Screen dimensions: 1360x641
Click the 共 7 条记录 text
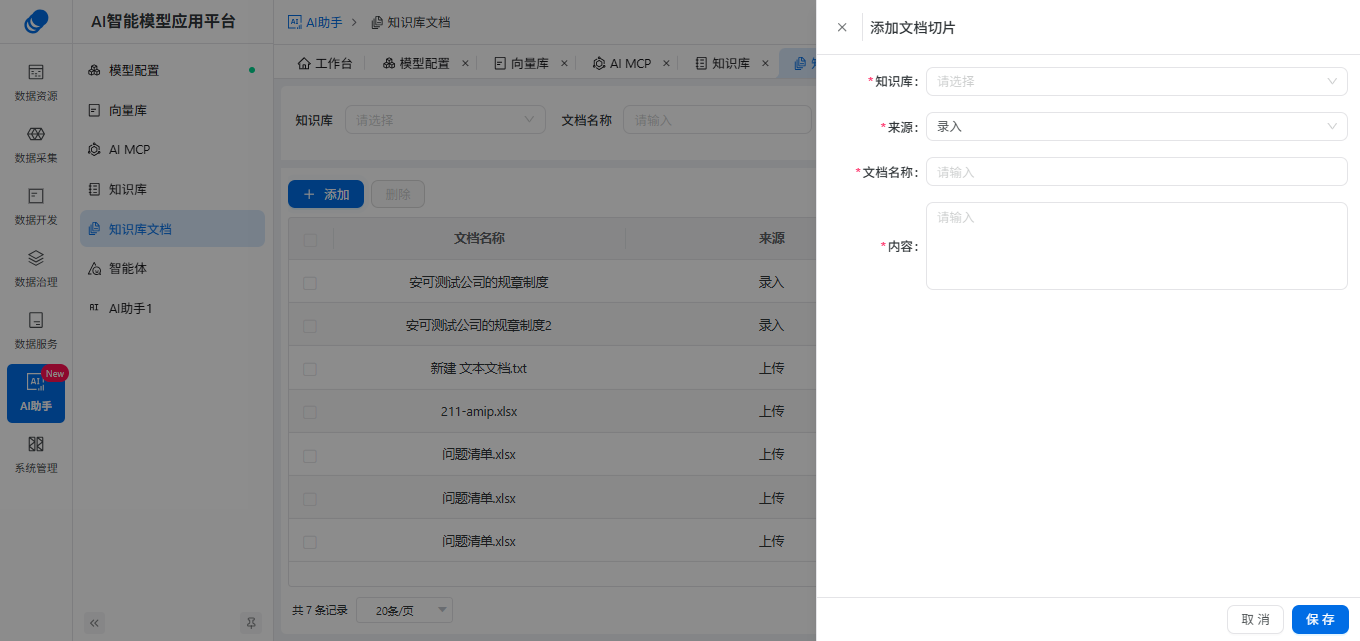pos(320,610)
